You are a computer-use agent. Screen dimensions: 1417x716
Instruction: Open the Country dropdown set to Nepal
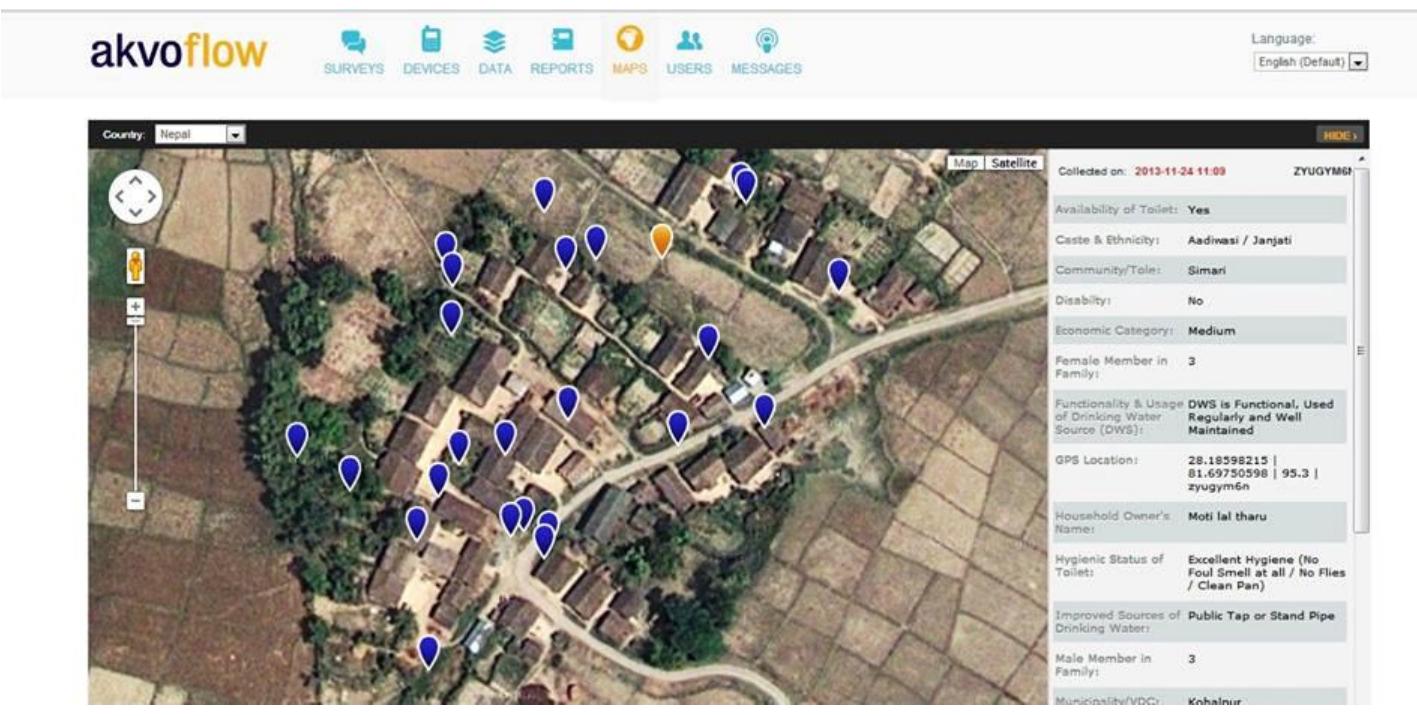point(200,134)
